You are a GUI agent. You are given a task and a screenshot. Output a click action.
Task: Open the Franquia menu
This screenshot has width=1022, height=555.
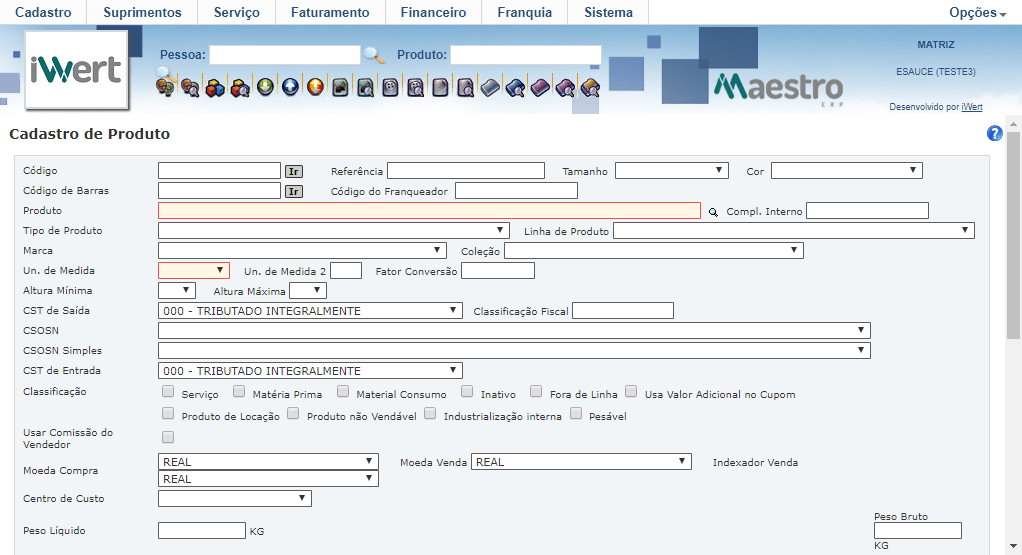coord(525,12)
